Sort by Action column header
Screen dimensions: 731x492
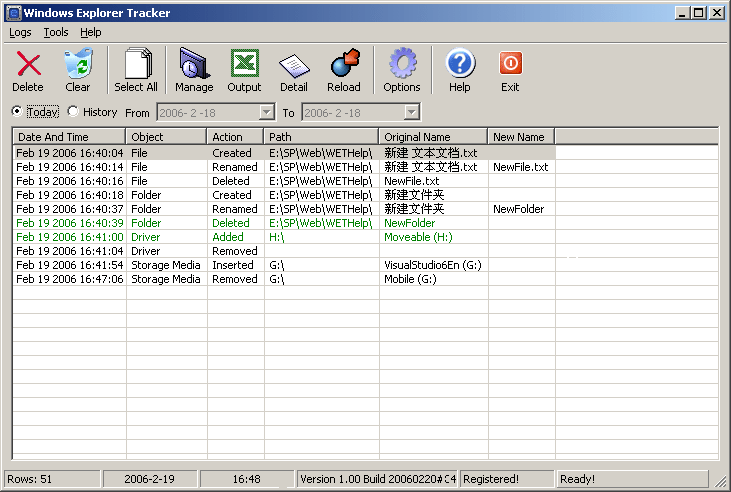click(235, 137)
